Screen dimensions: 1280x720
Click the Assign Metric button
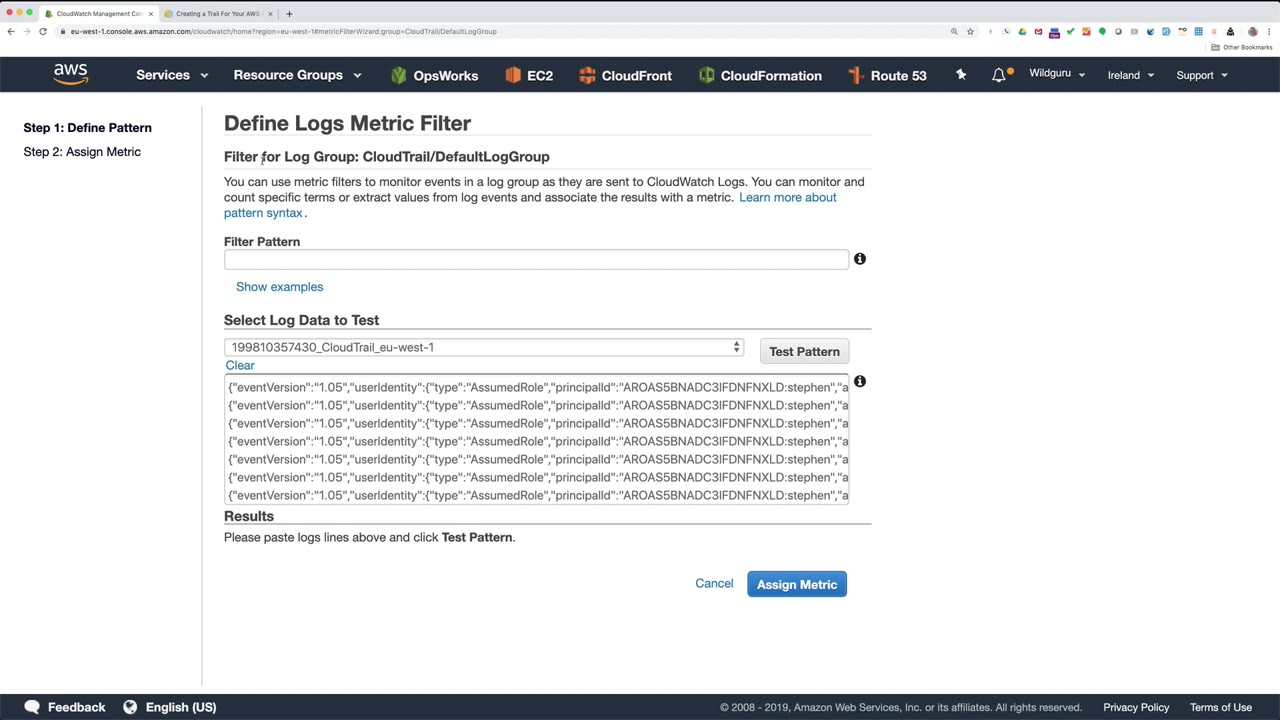pos(796,584)
